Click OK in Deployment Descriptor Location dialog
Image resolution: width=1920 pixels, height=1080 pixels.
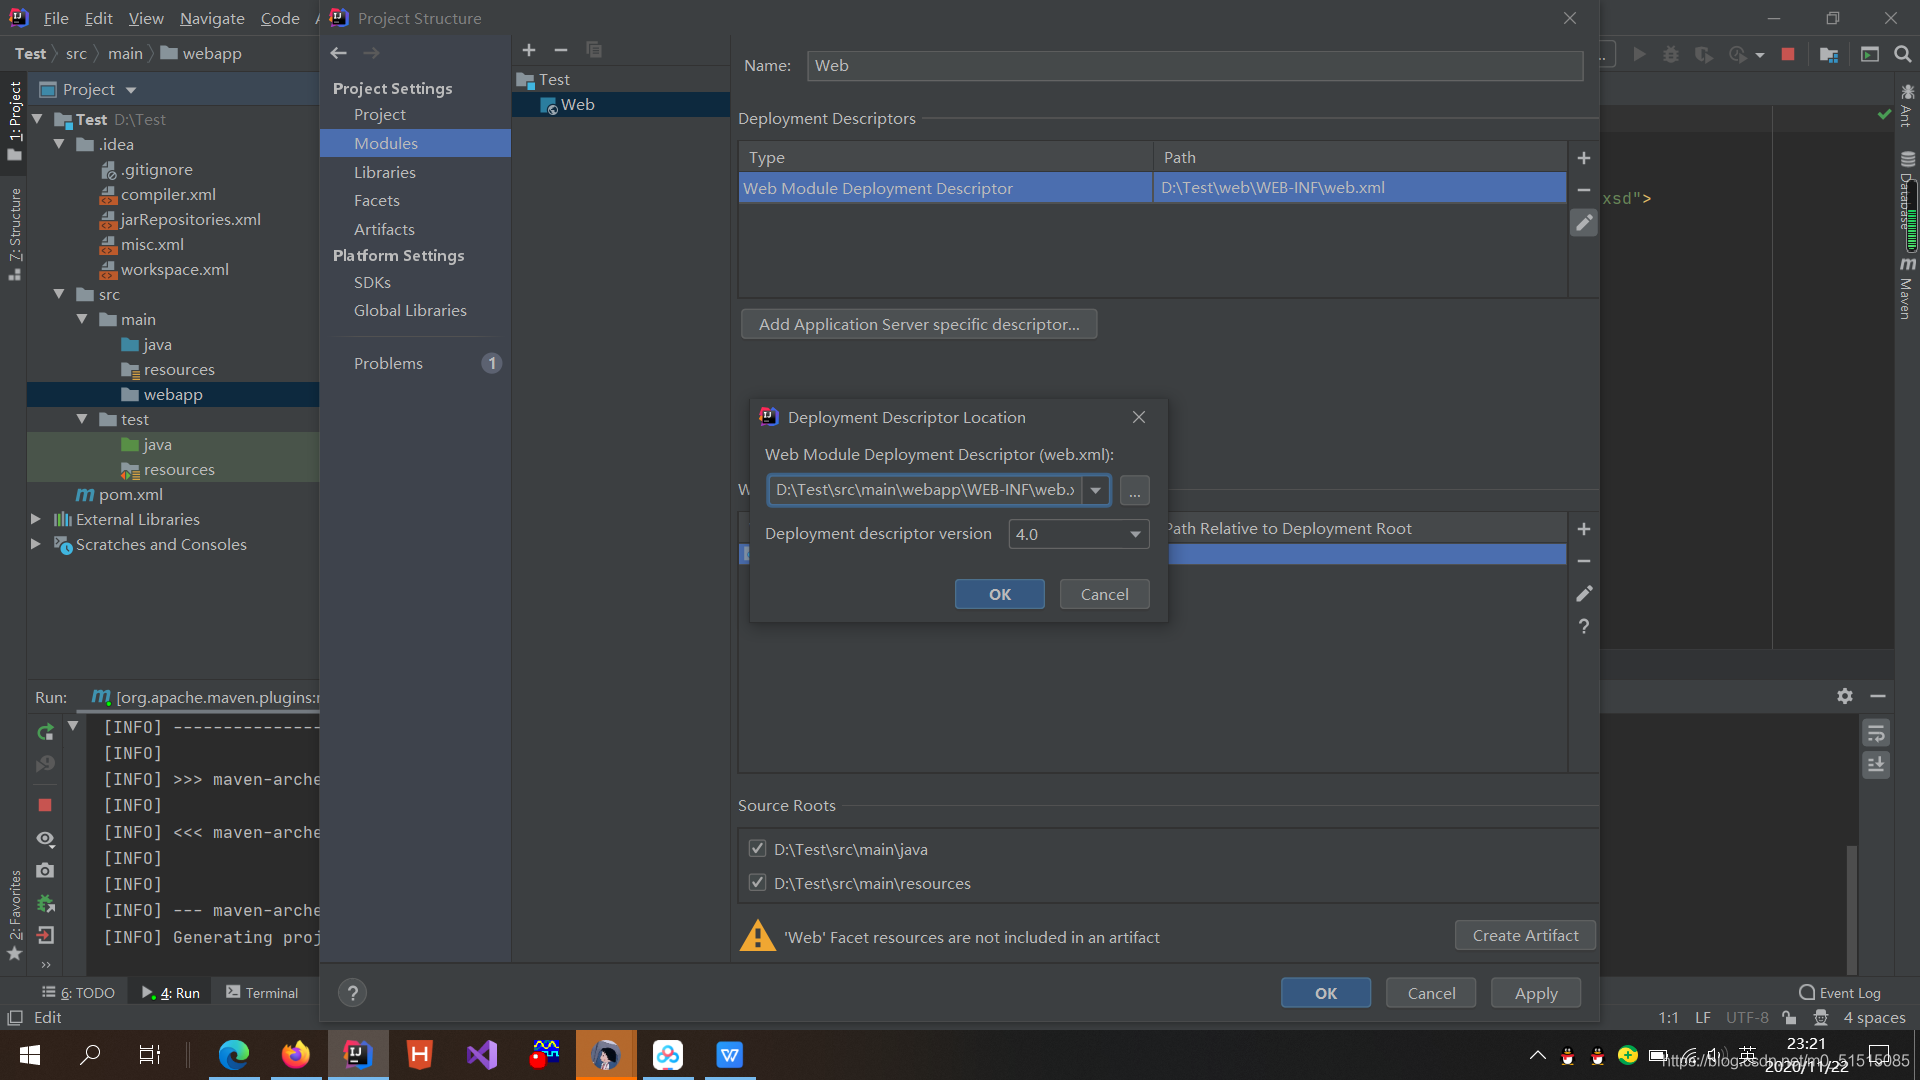pos(1000,593)
